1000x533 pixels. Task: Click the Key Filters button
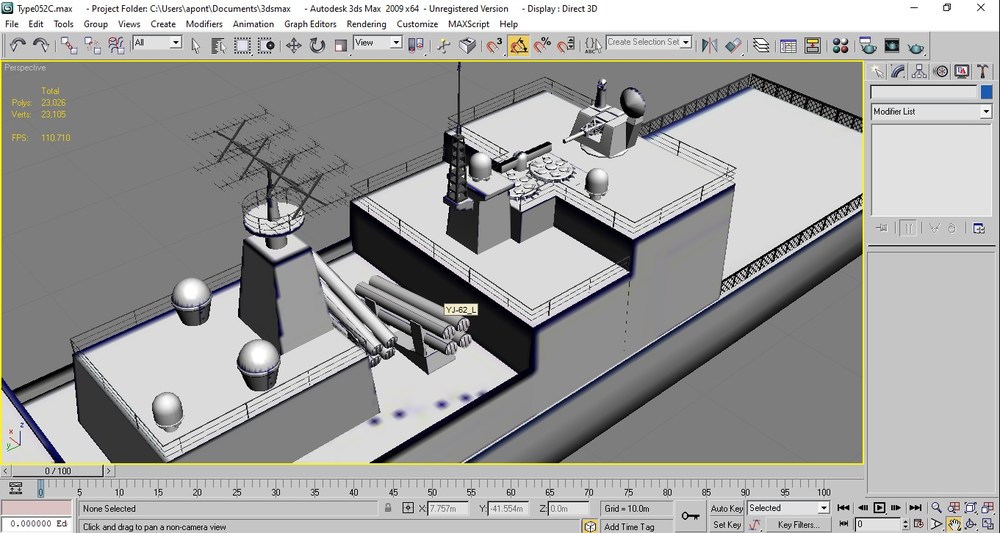[798, 525]
